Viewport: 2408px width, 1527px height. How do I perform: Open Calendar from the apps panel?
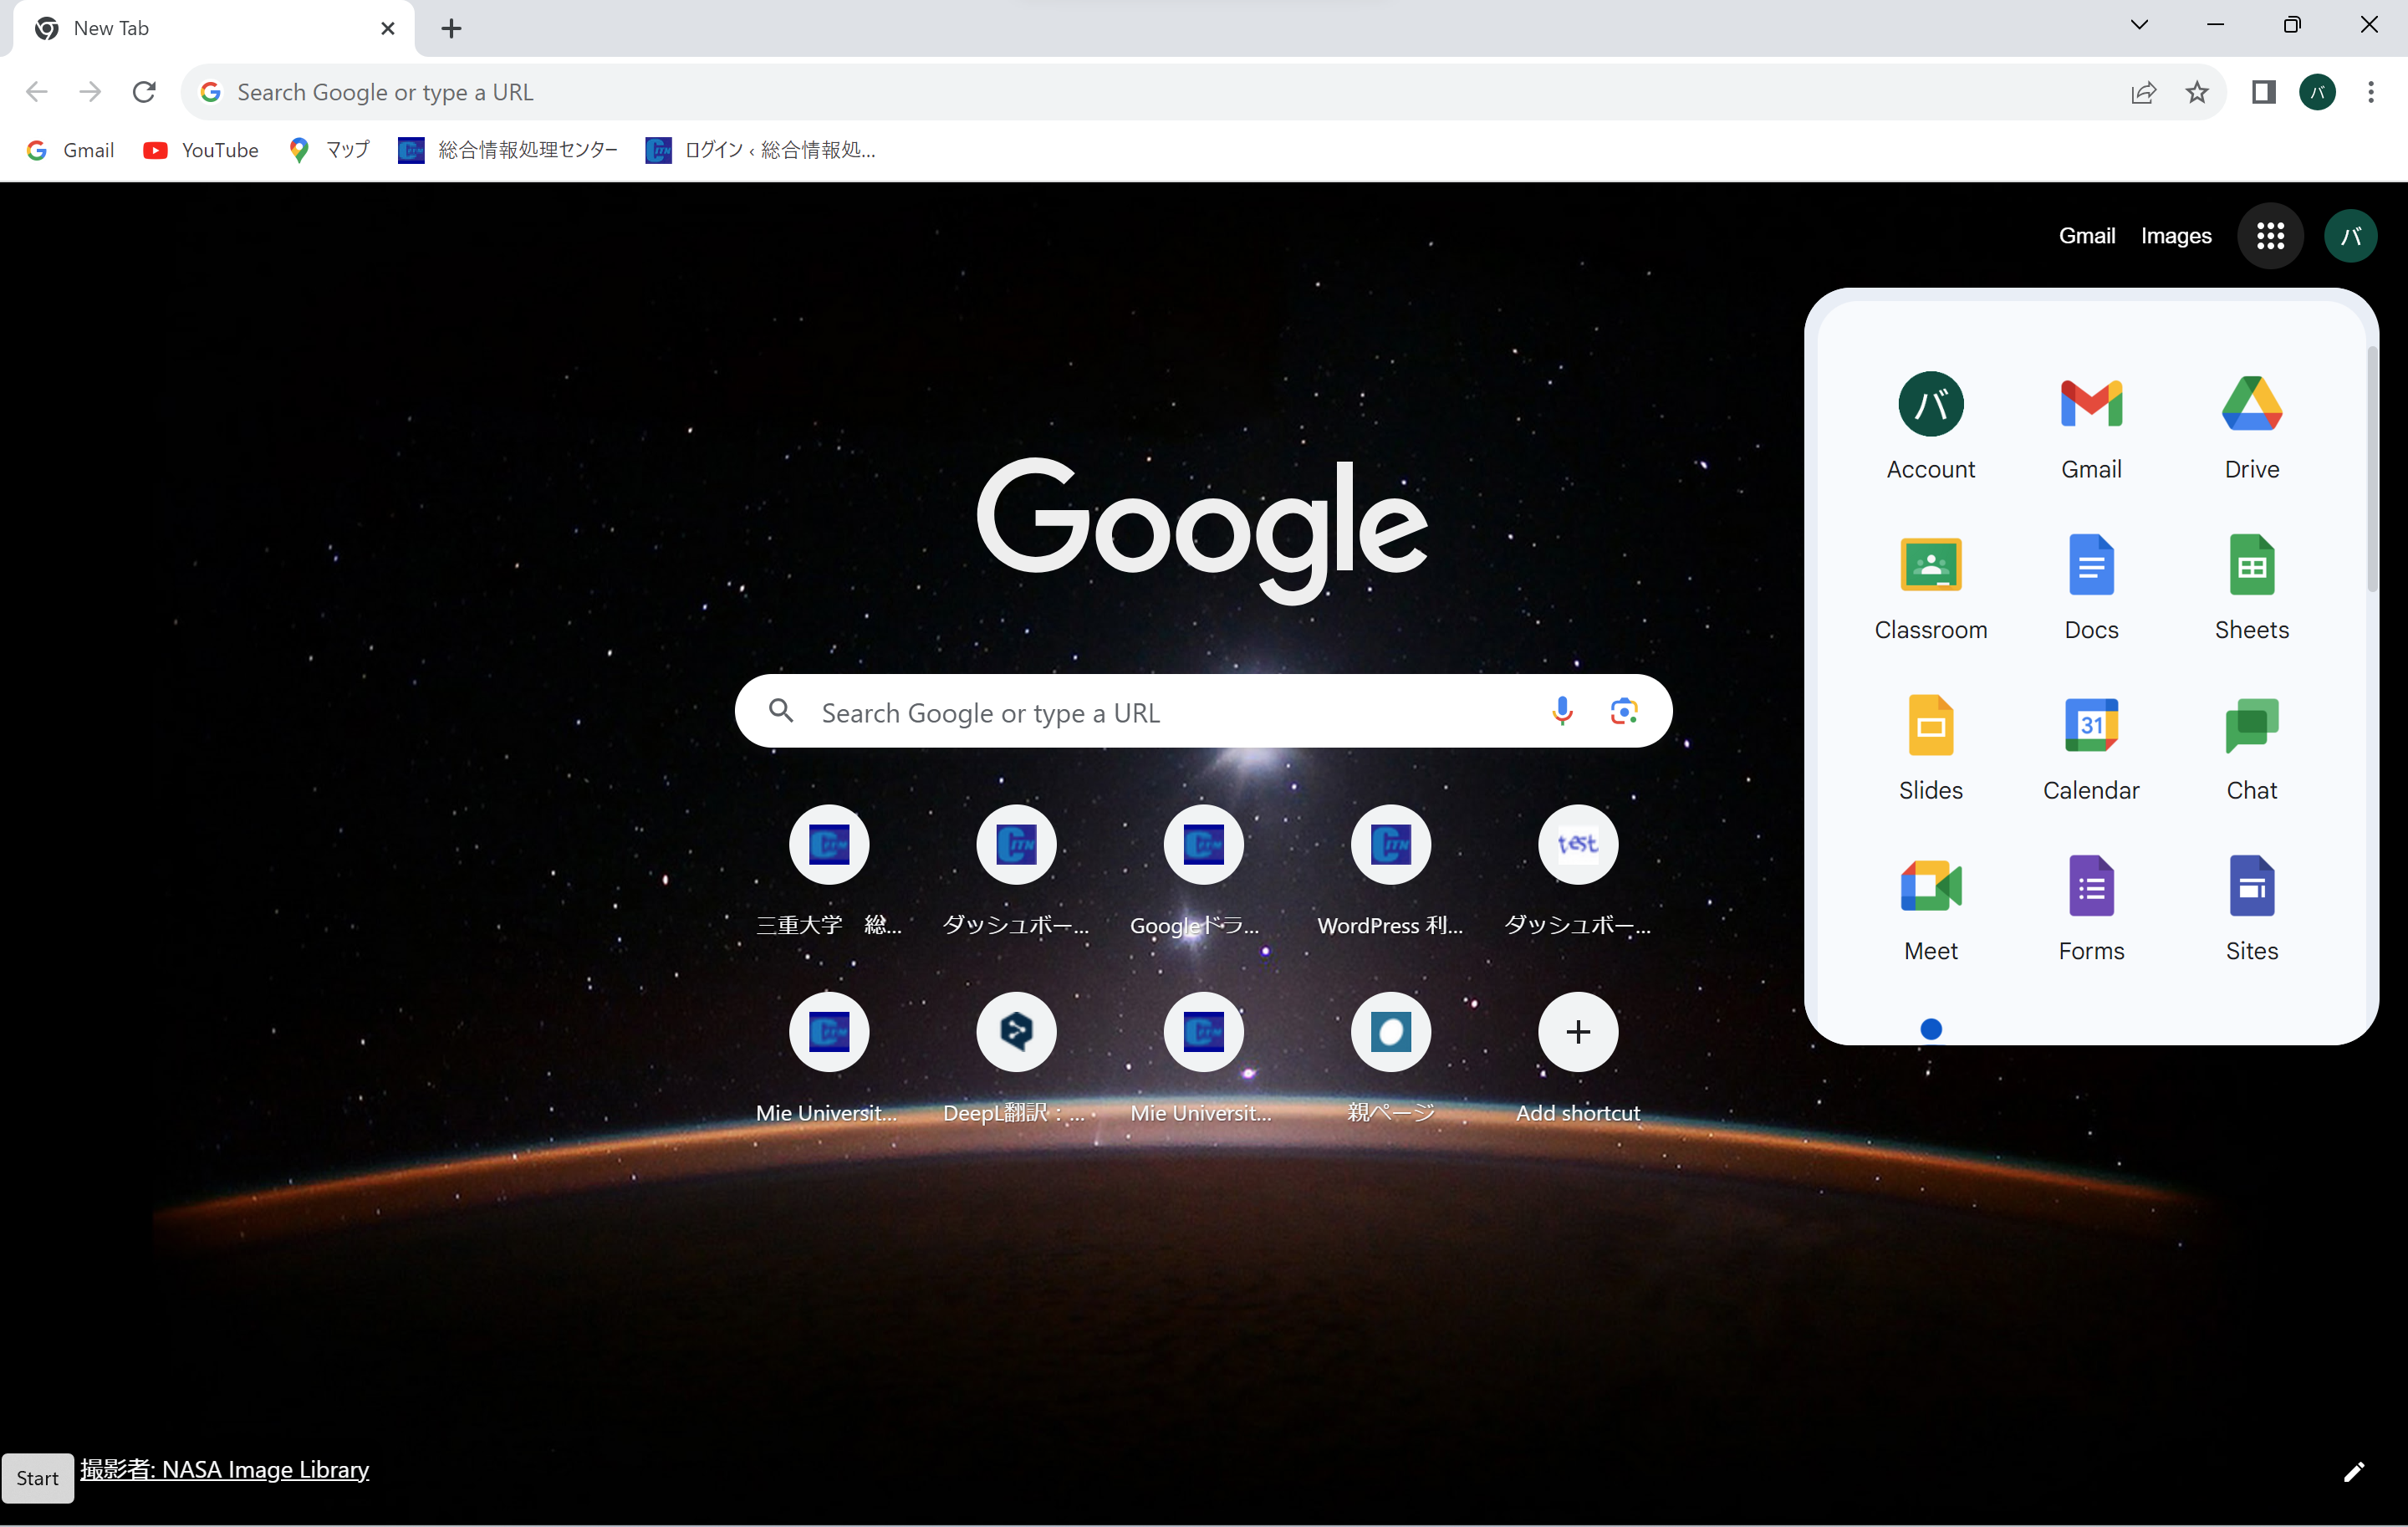tap(2091, 748)
